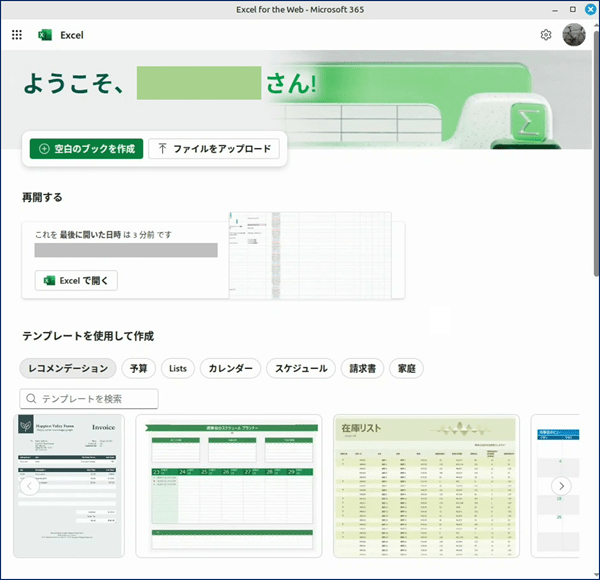The width and height of the screenshot is (600, 580).
Task: Open the weekly schedule planner template
Action: (x=229, y=486)
